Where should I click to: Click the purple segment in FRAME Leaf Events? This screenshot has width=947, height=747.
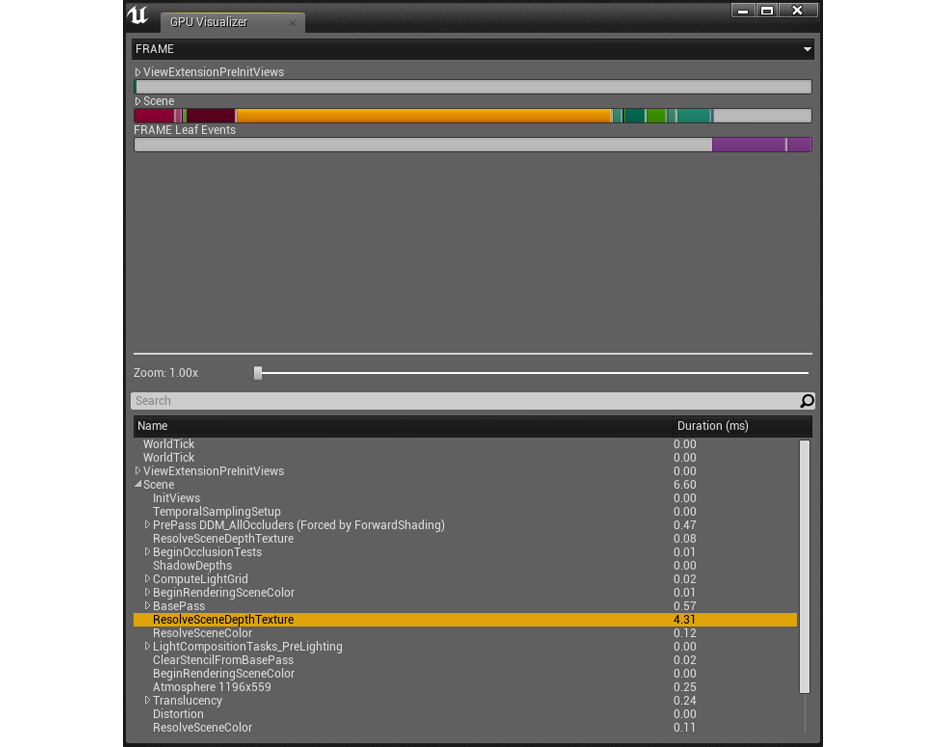pos(748,145)
